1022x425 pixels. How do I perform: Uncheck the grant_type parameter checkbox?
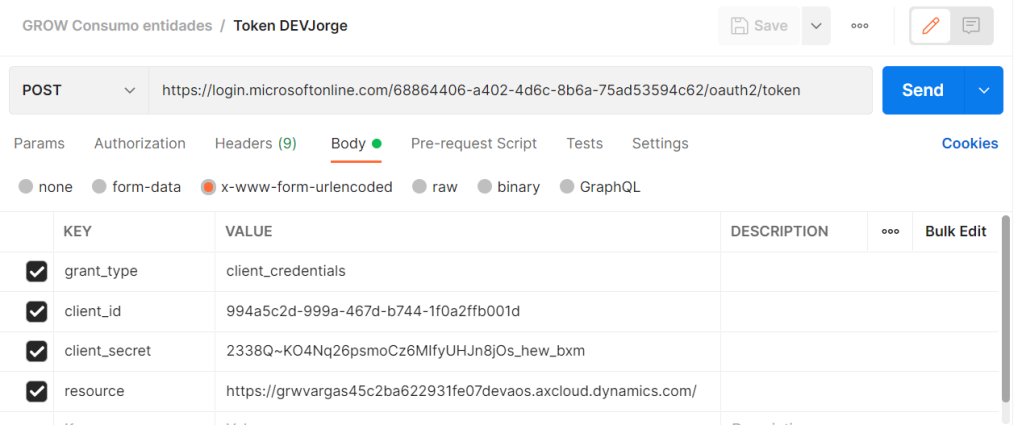(x=37, y=271)
